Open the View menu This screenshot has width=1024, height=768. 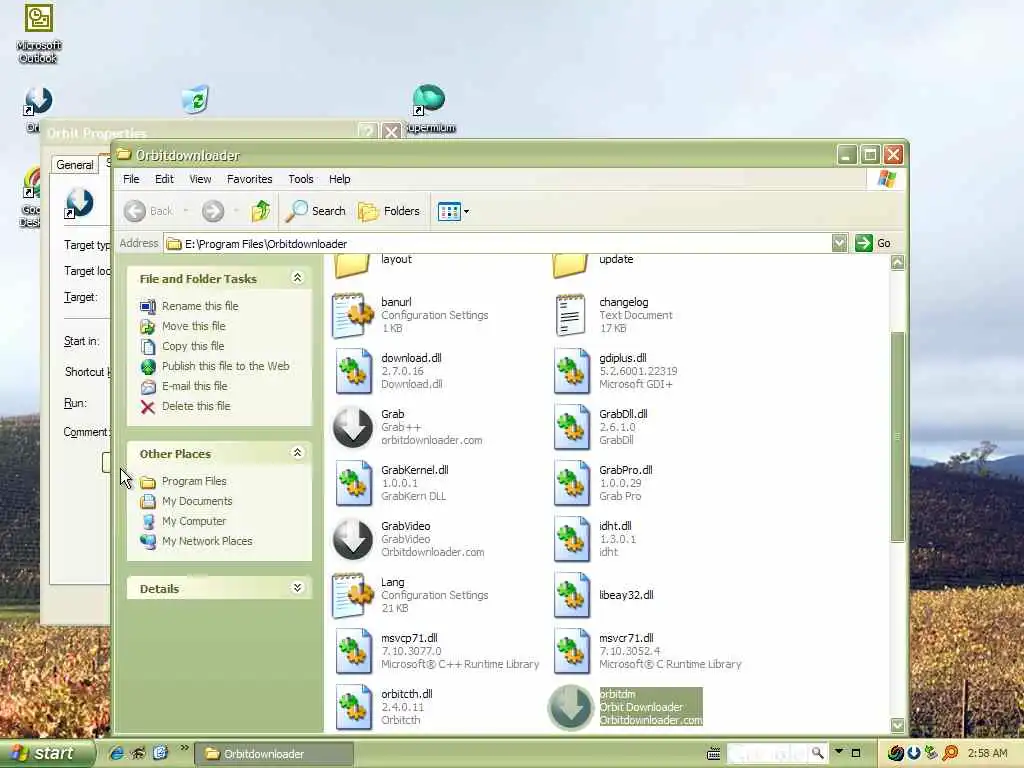click(x=200, y=179)
